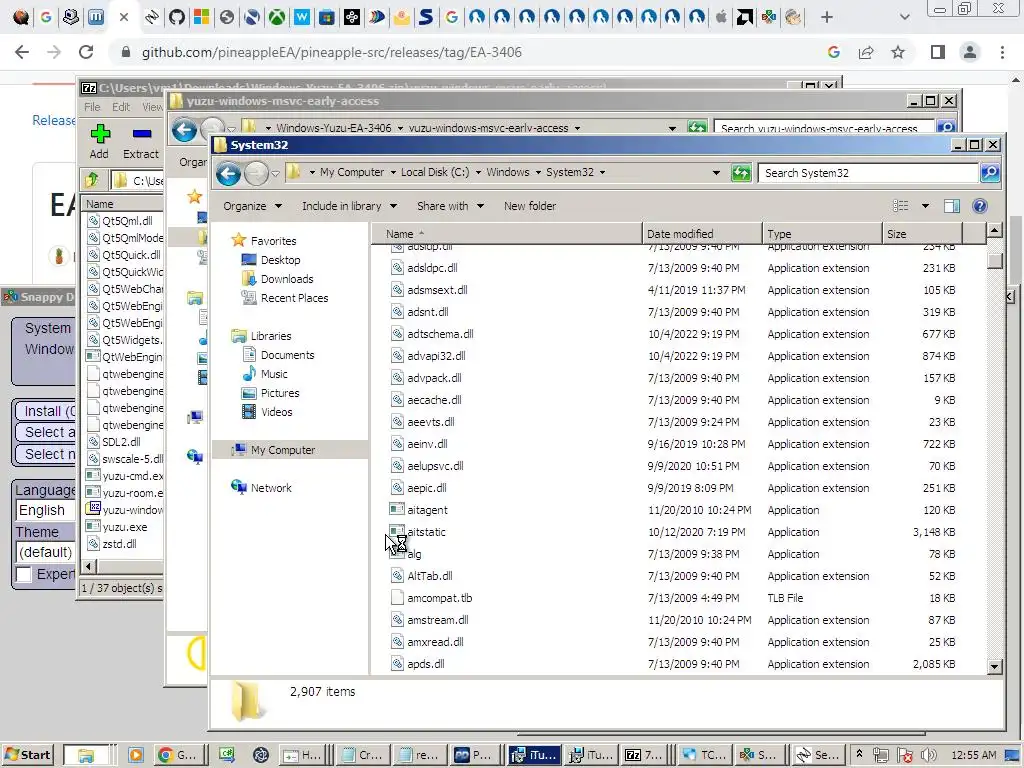This screenshot has width=1024, height=768.
Task: Click the Add plus icon in 7-Zip window
Action: click(100, 134)
